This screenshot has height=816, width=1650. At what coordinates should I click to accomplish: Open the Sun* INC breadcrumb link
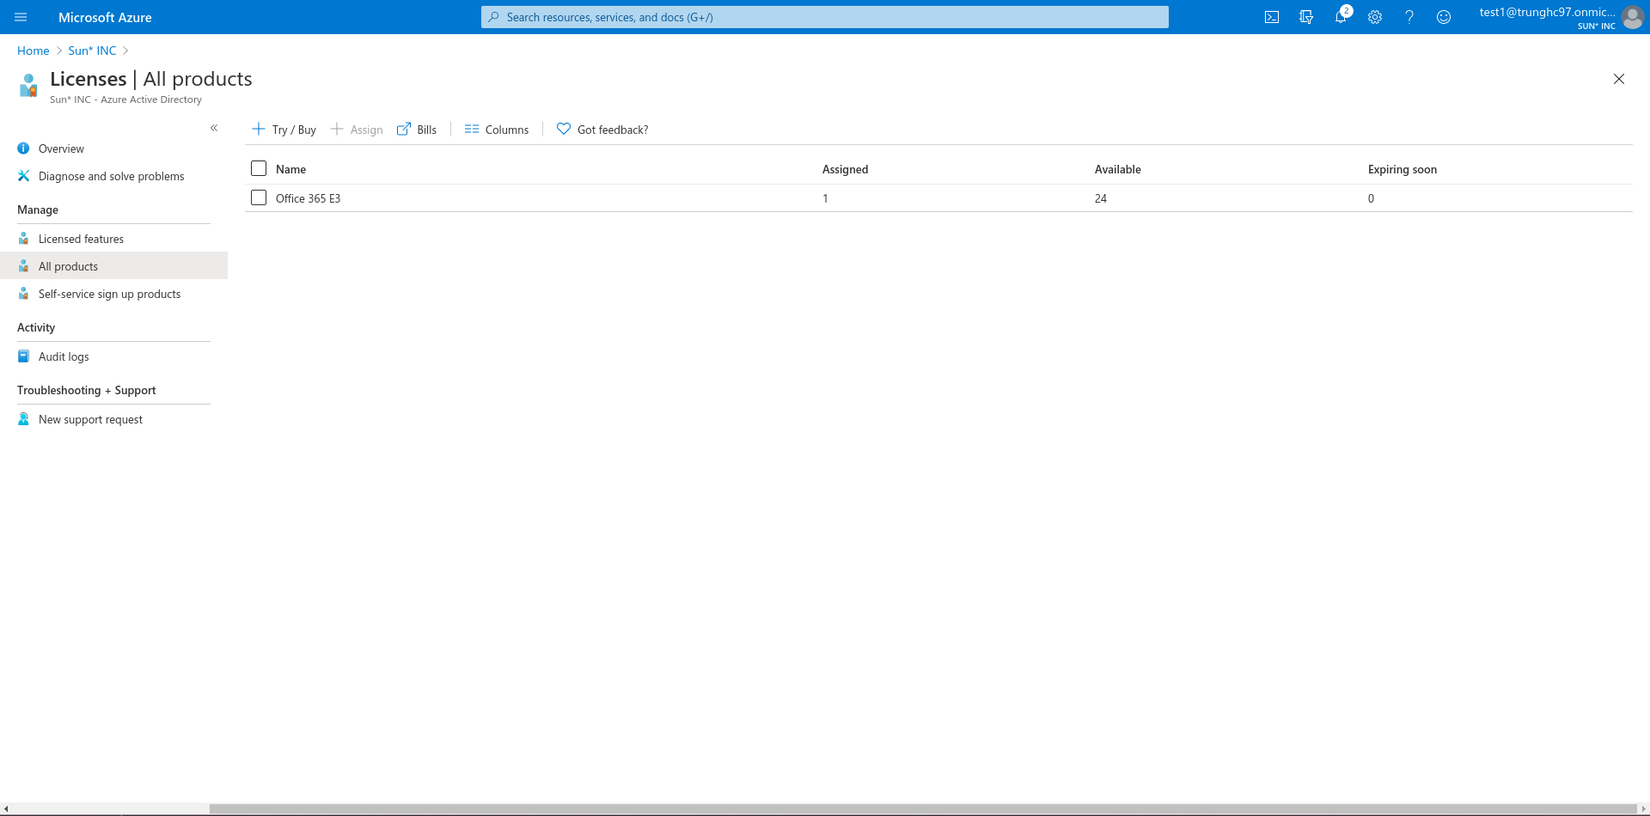coord(92,51)
